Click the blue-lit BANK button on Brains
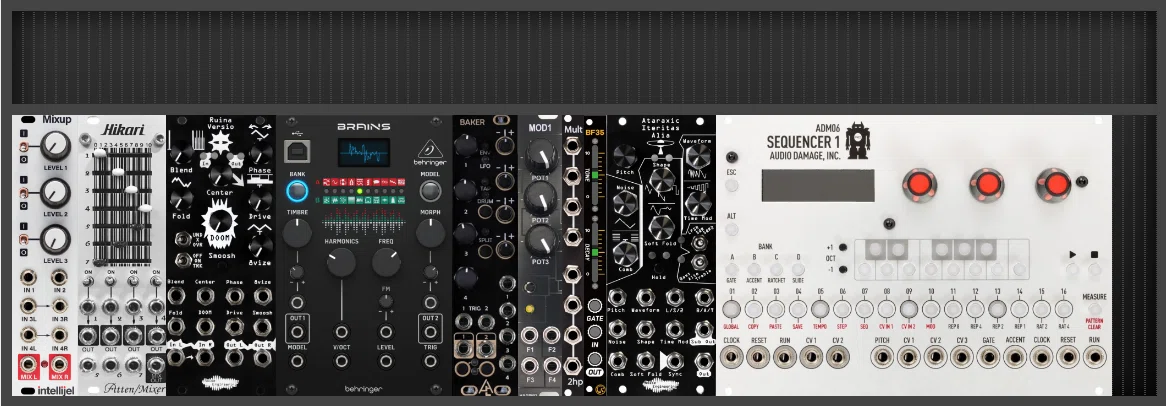The height and width of the screenshot is (406, 1166). (x=297, y=191)
